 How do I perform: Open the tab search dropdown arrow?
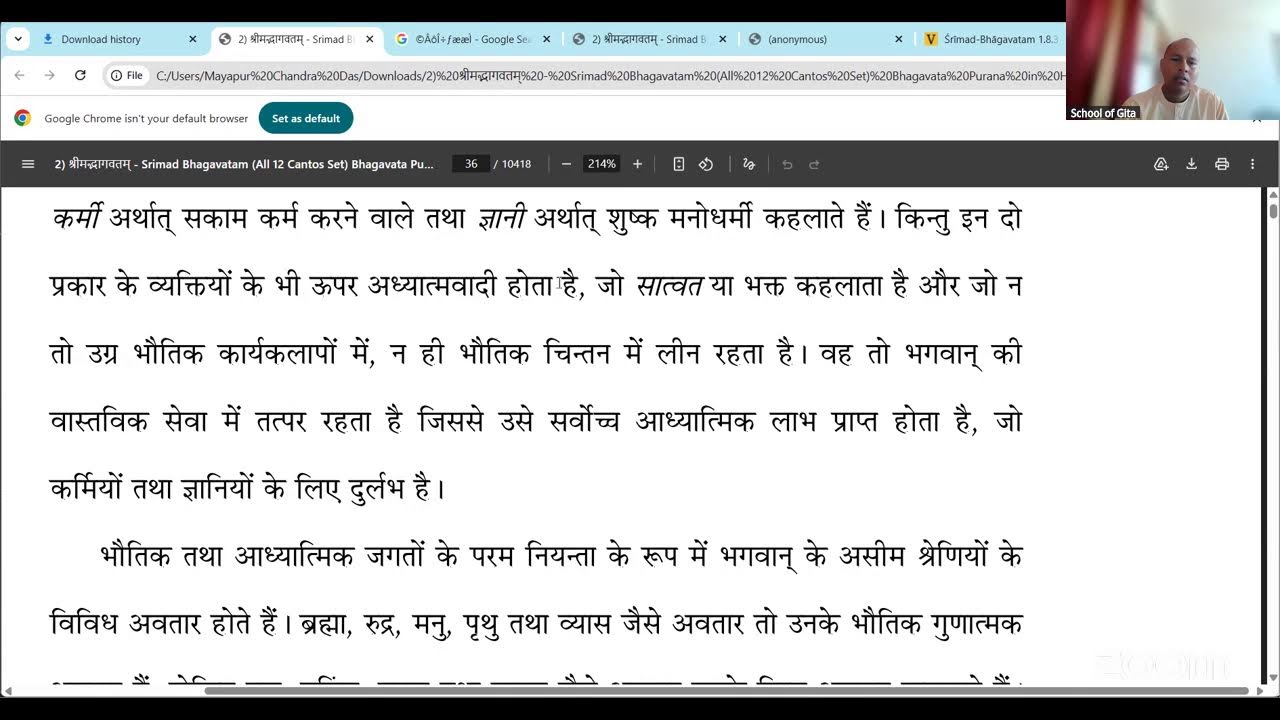(18, 39)
